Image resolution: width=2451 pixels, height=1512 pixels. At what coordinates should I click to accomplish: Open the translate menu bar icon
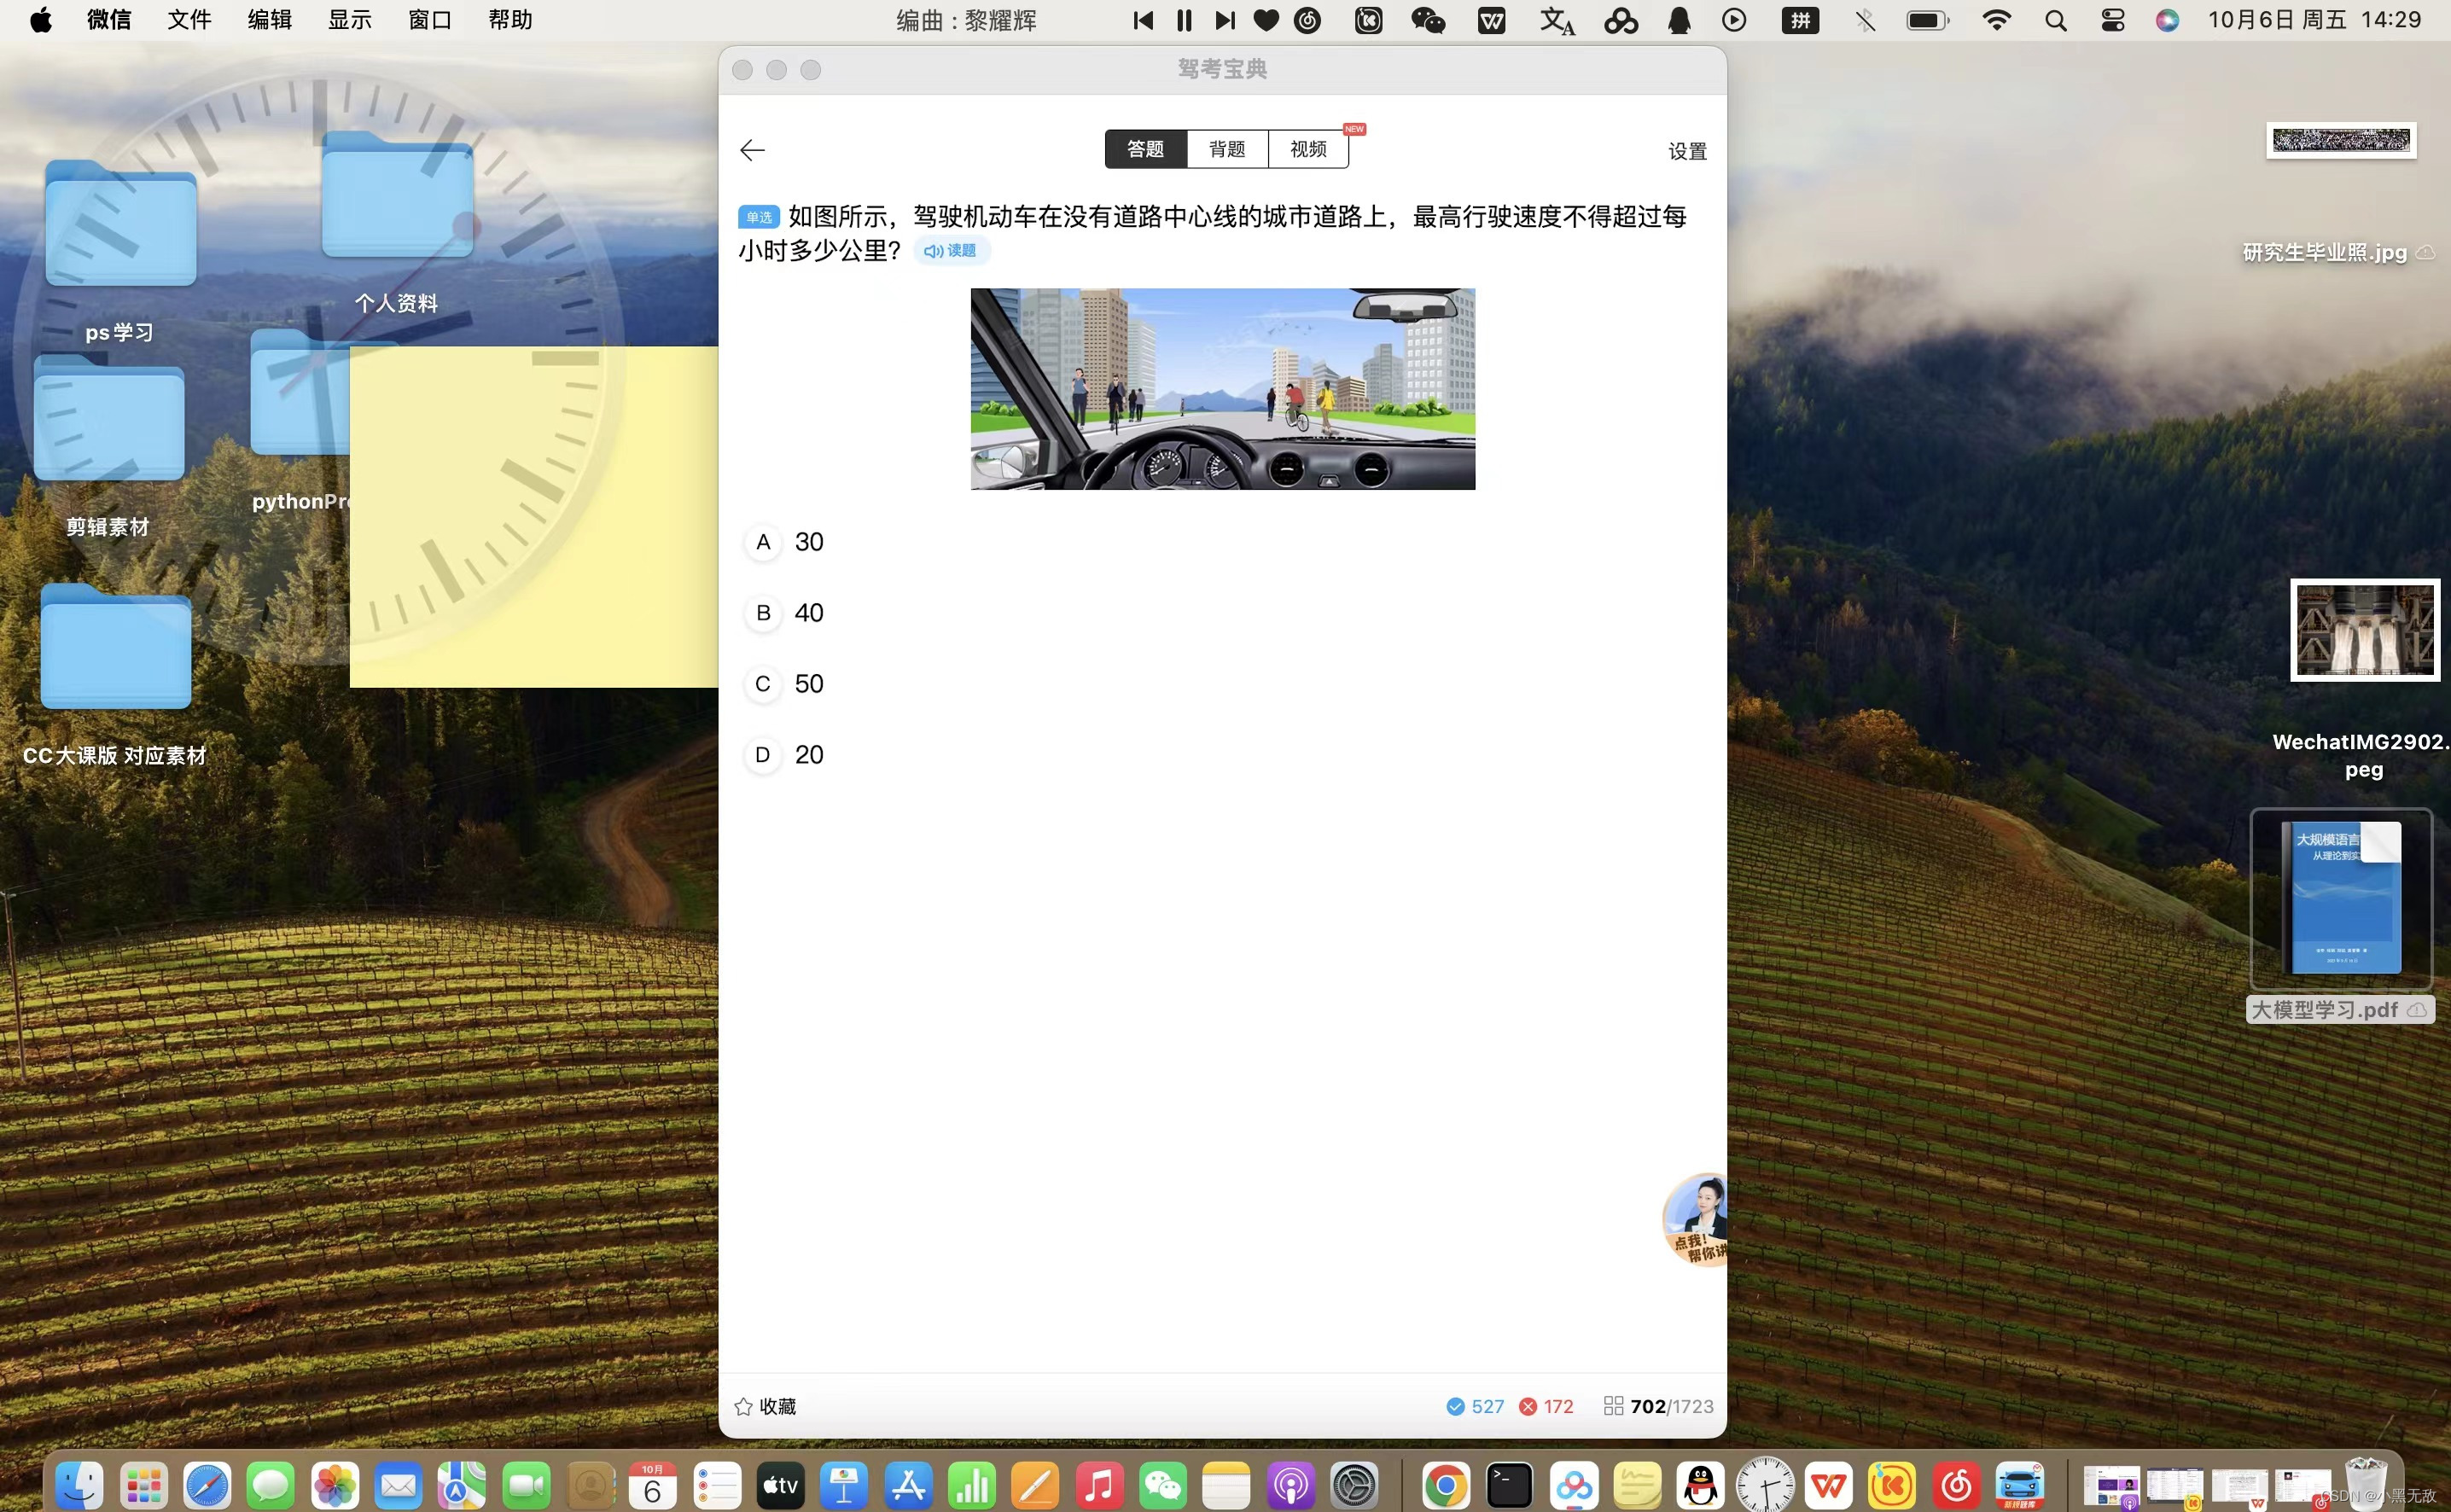[x=1556, y=20]
